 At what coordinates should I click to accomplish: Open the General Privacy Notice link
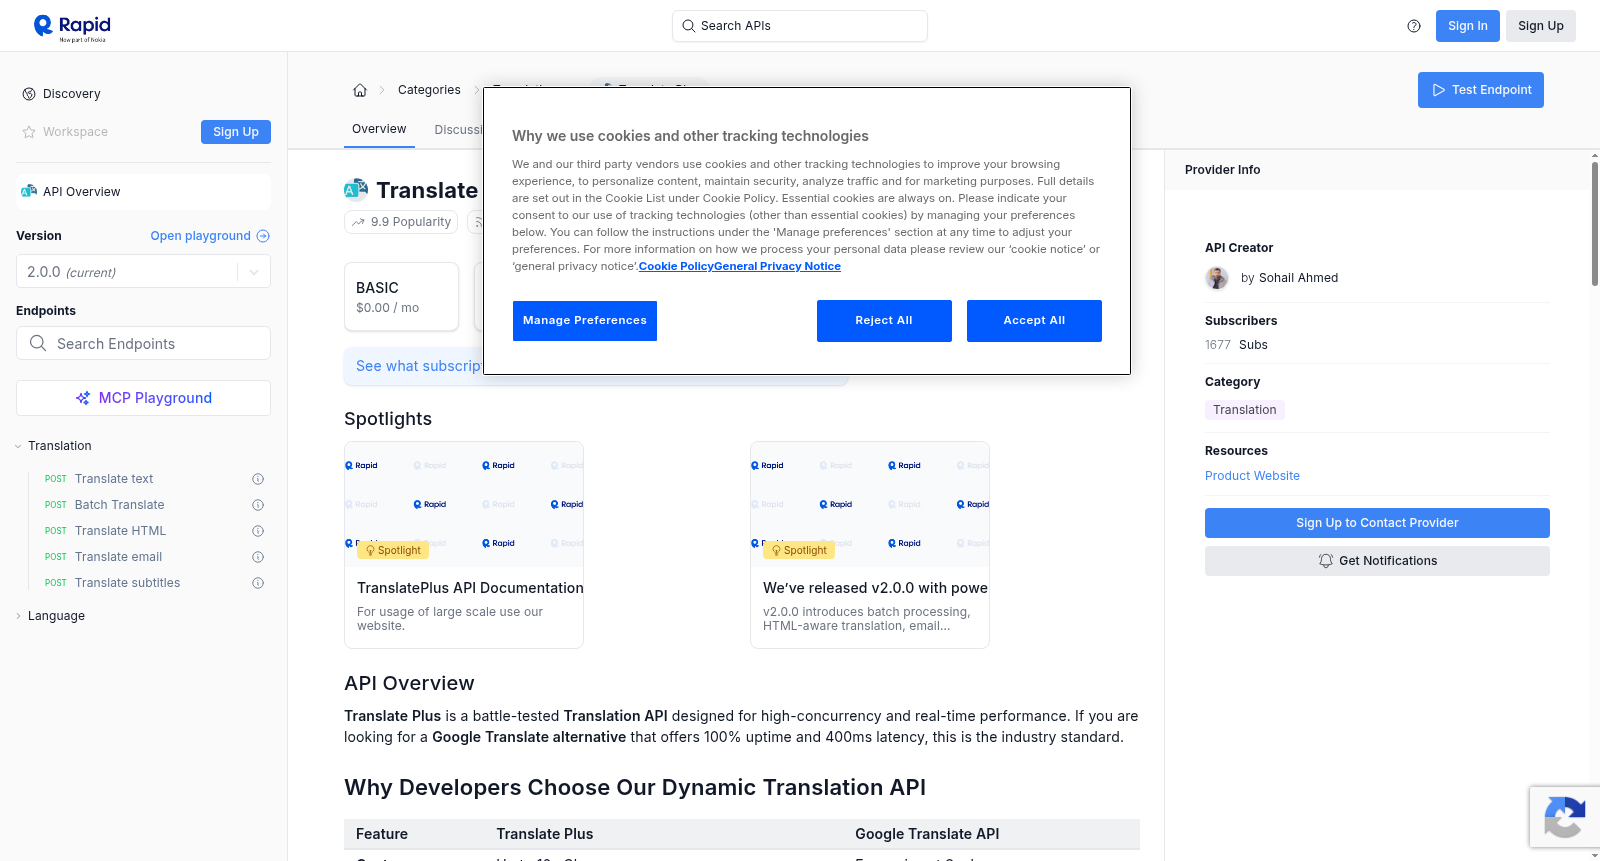777,267
